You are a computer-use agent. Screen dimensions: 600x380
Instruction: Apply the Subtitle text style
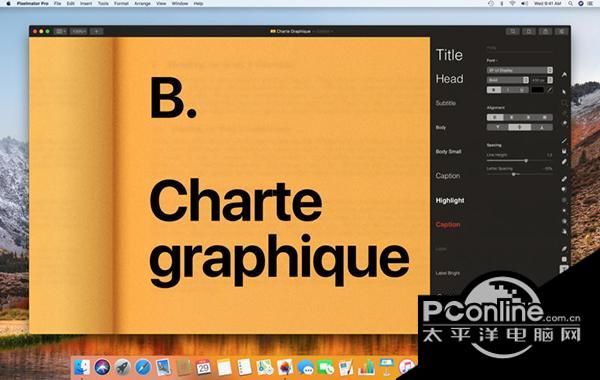point(446,103)
